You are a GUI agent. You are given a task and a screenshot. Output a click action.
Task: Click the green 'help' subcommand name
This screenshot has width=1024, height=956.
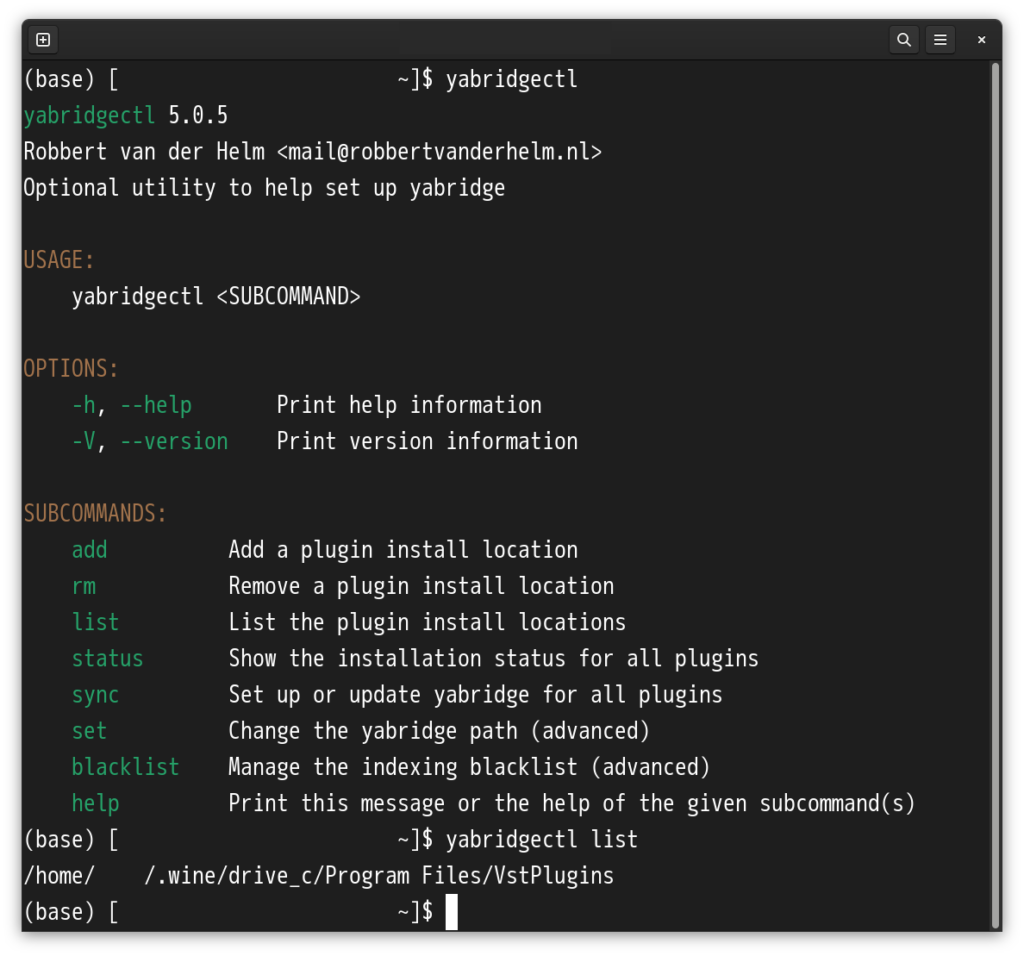point(95,803)
